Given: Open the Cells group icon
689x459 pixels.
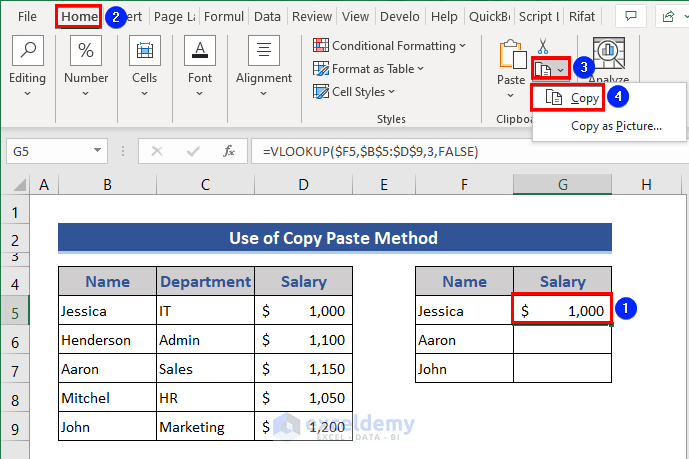Looking at the screenshot, I should (x=145, y=51).
